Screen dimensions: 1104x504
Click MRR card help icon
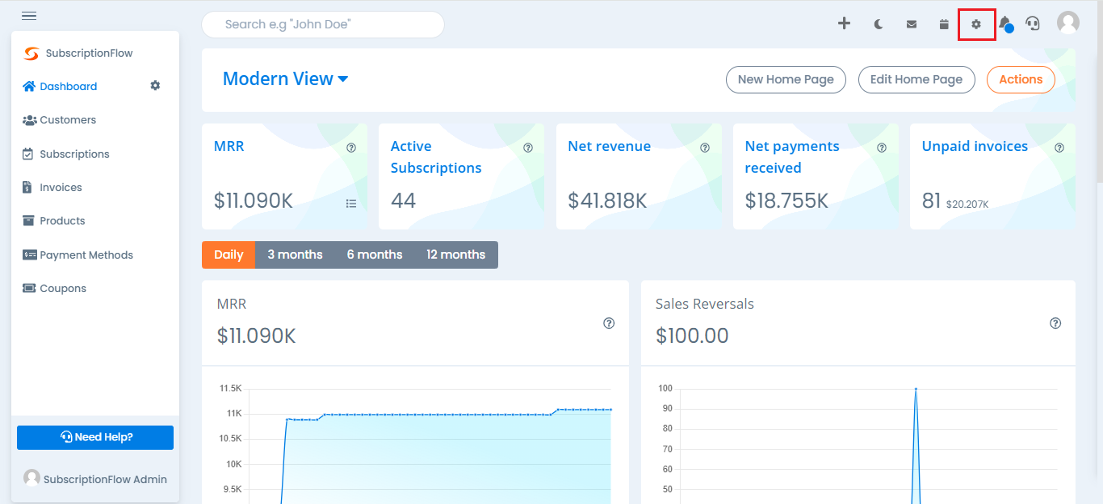pyautogui.click(x=351, y=148)
